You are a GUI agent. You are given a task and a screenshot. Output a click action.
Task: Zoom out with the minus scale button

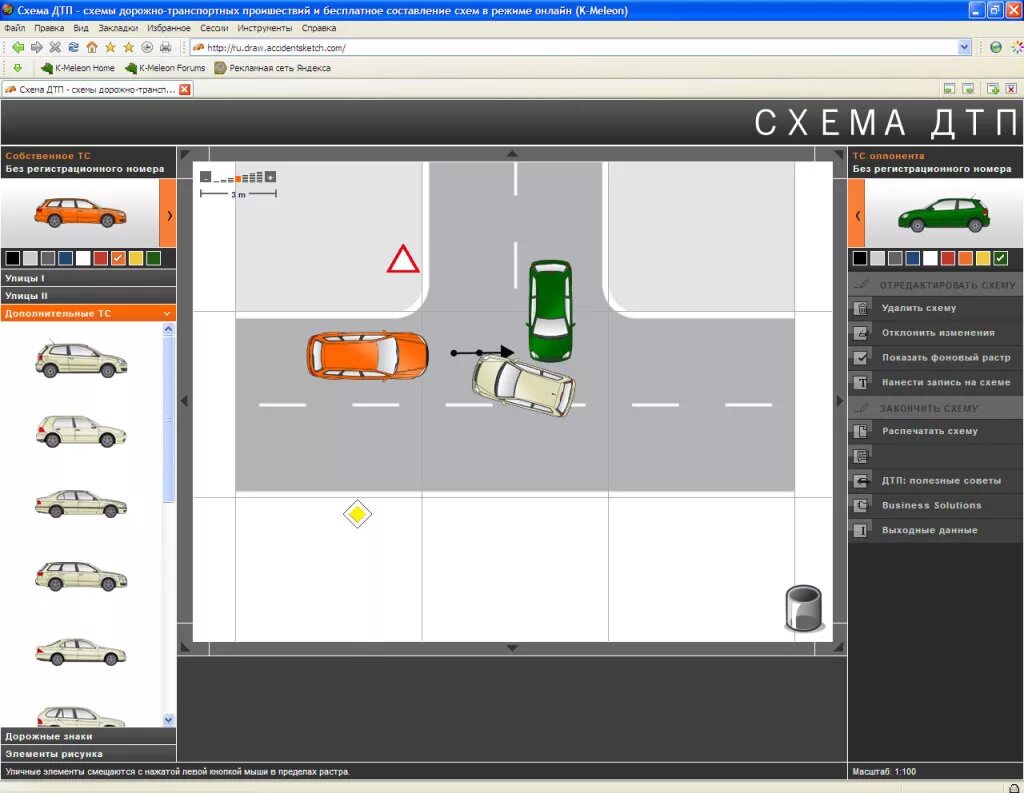tap(206, 176)
